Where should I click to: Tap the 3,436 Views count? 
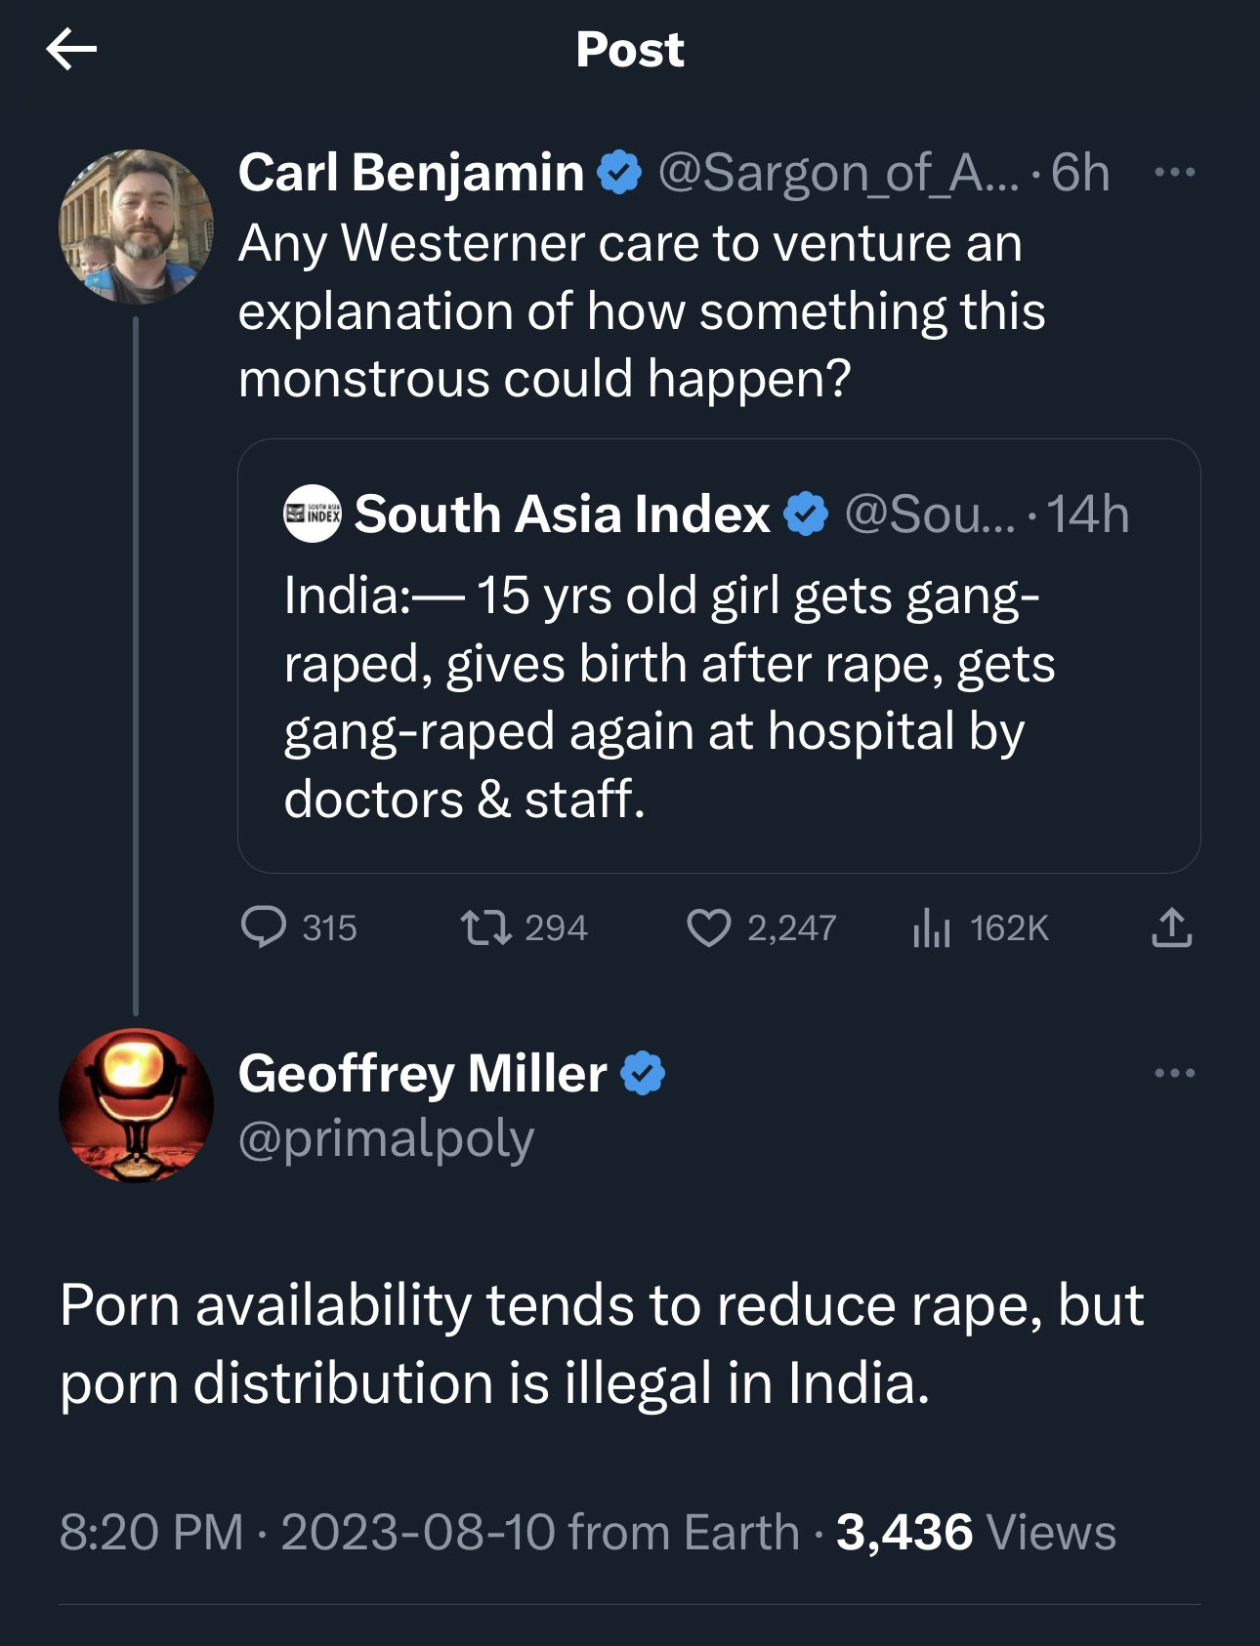(x=975, y=1532)
